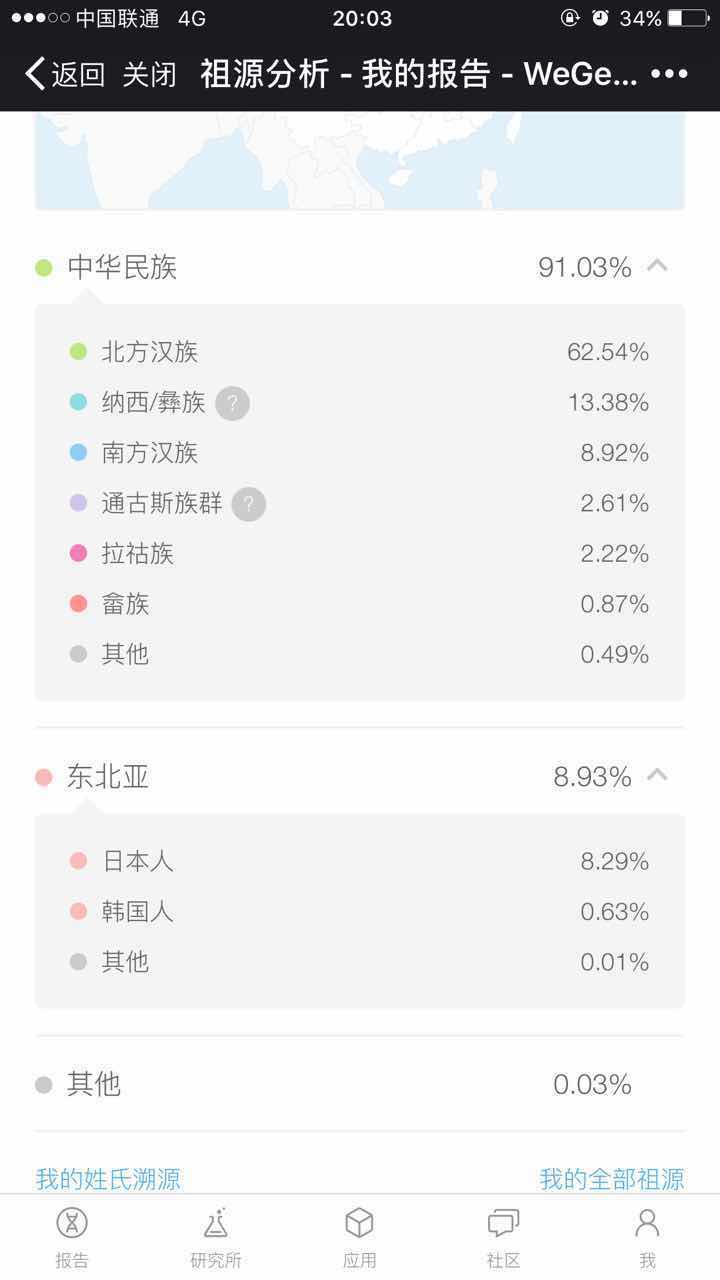Open the 社区 chat bubbles icon
Screen dimensions: 720x1280
pos(503,1236)
